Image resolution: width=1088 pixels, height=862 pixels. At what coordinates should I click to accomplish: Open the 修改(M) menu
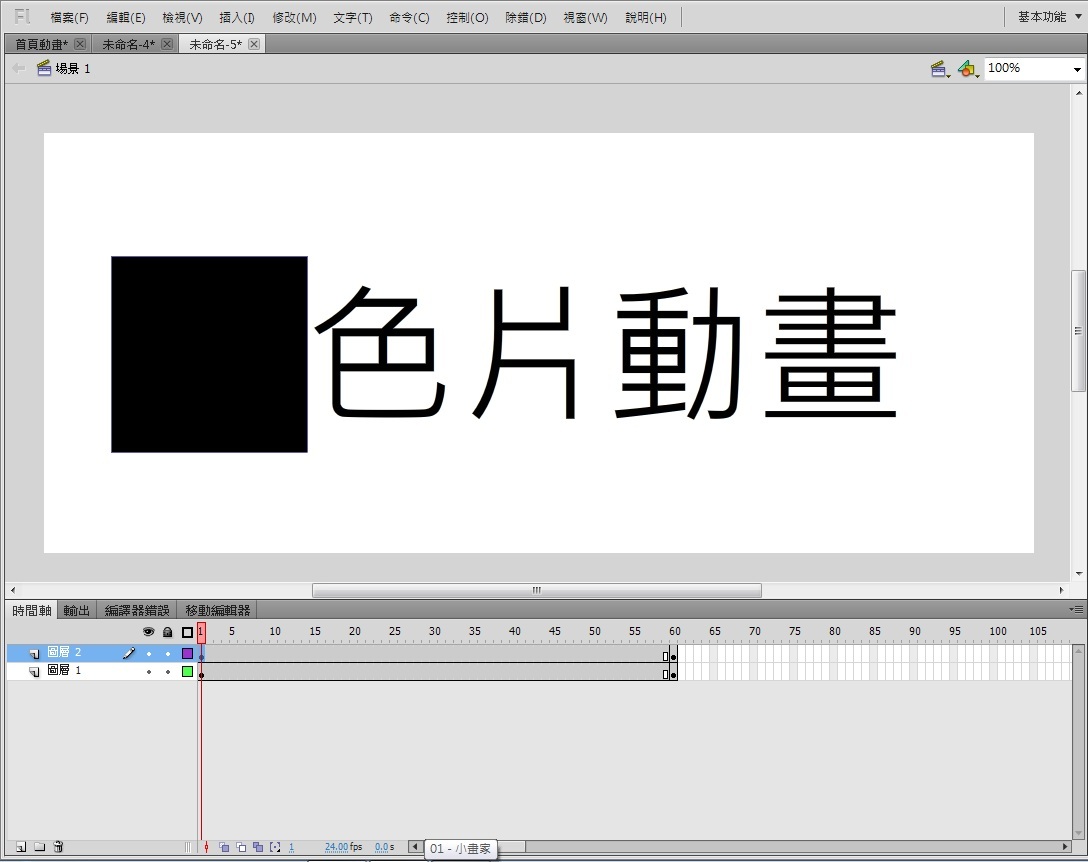[x=294, y=17]
